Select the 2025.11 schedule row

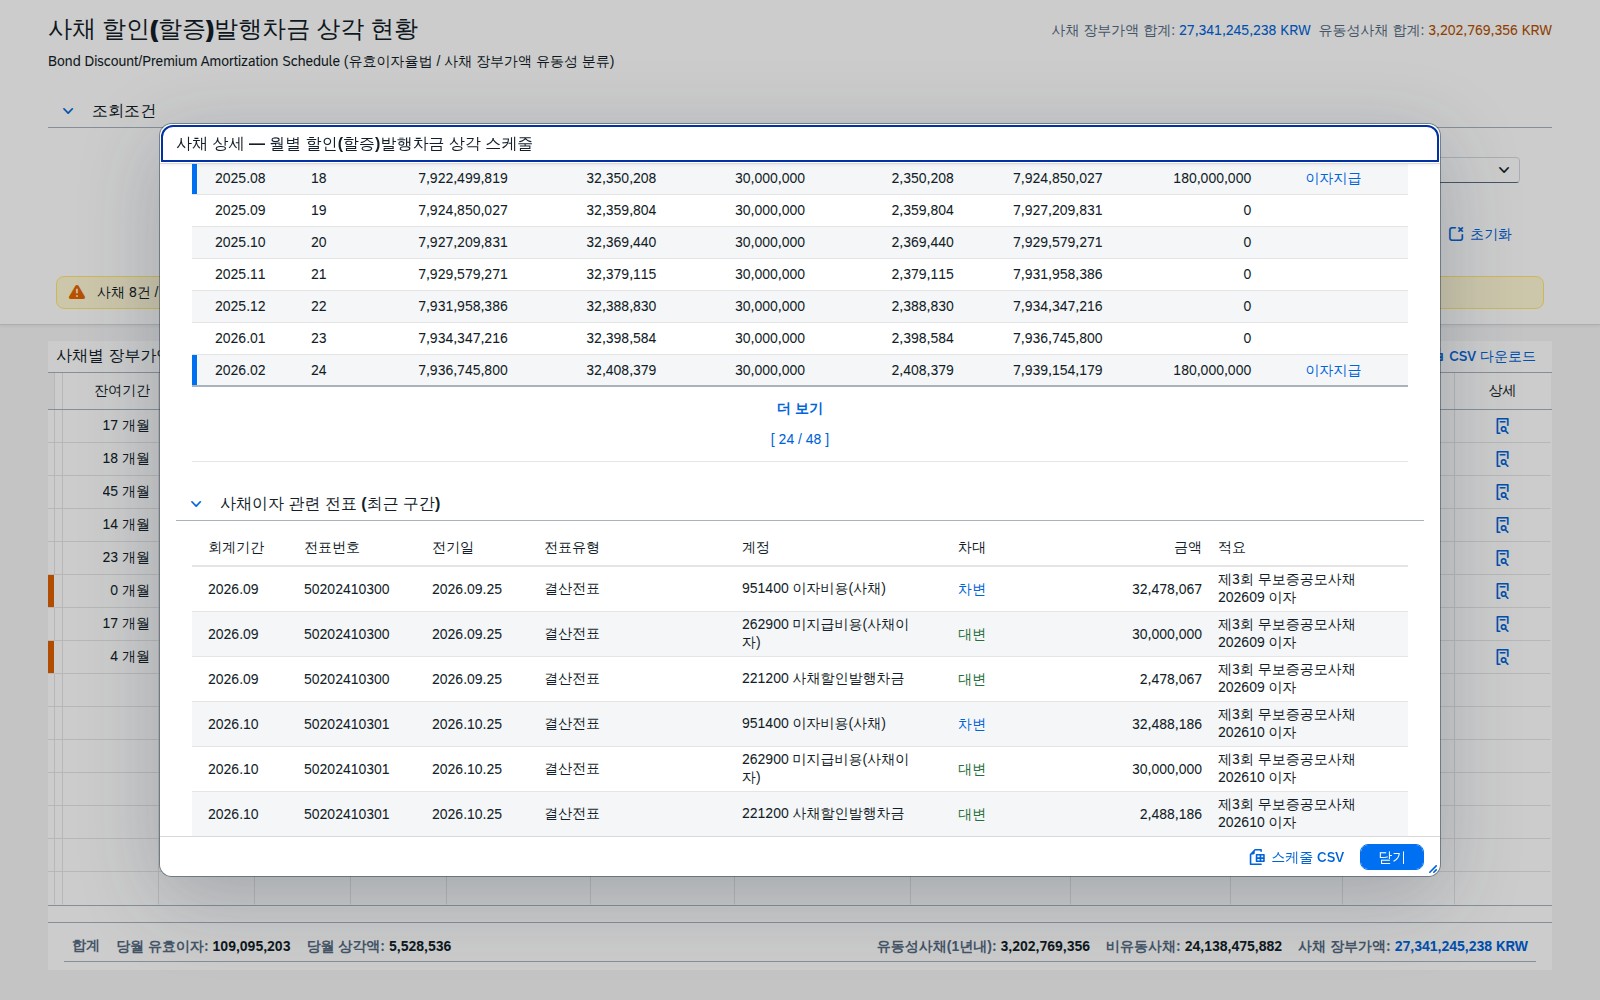(x=800, y=274)
